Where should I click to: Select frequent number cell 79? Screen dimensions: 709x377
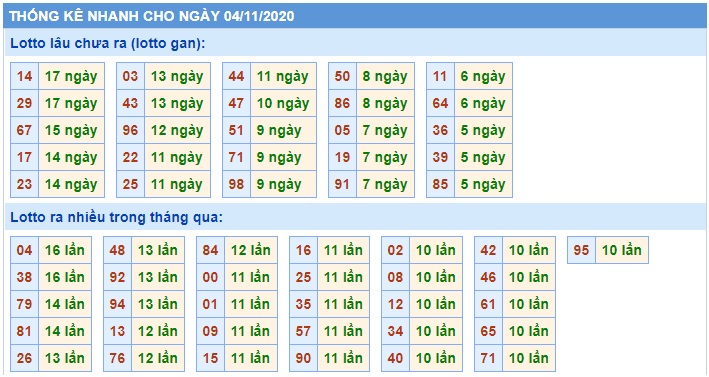click(24, 304)
